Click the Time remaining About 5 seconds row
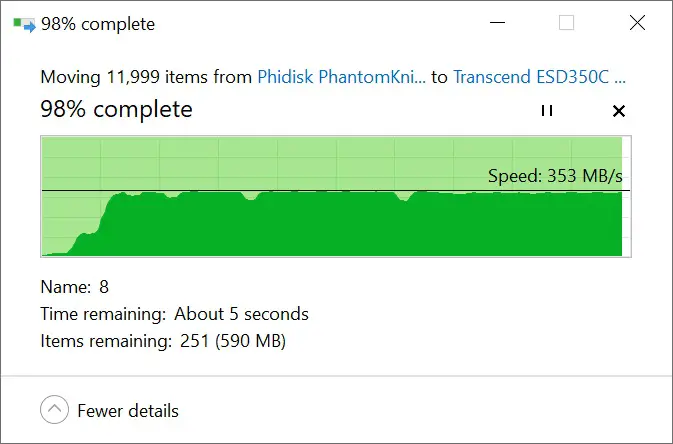673x444 pixels. [x=174, y=314]
